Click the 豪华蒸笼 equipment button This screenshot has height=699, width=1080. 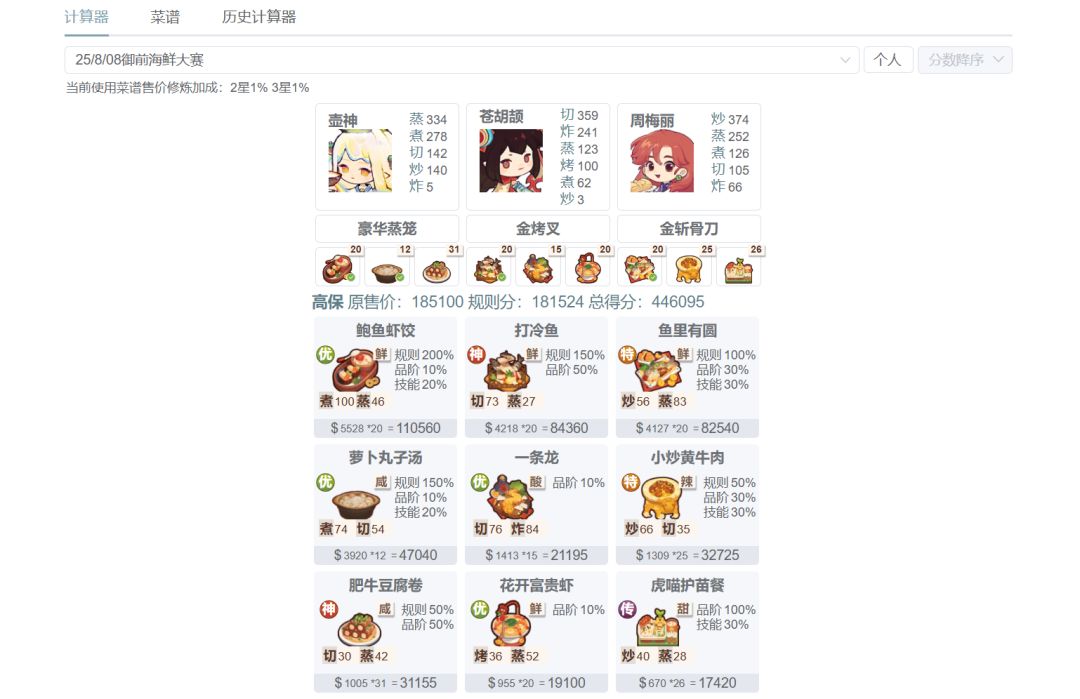click(x=386, y=229)
